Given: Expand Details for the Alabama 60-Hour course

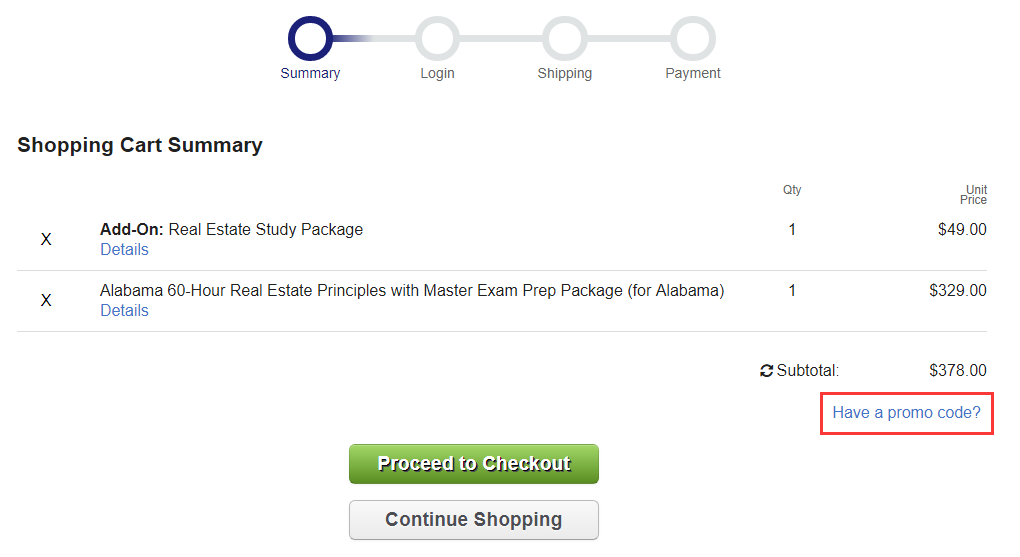Looking at the screenshot, I should pos(124,311).
